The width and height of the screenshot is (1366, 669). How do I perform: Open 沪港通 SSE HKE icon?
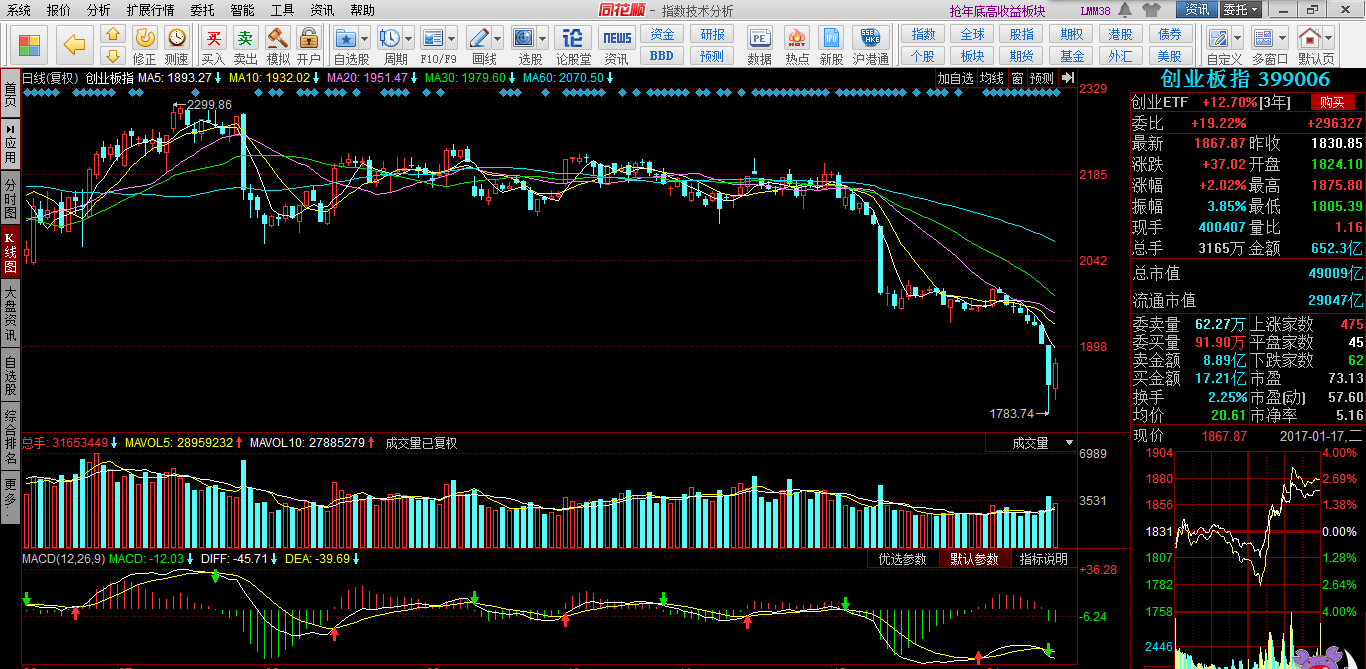pos(871,46)
